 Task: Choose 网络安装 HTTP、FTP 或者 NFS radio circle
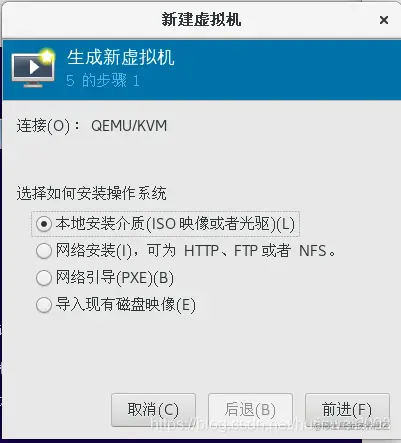pos(44,251)
